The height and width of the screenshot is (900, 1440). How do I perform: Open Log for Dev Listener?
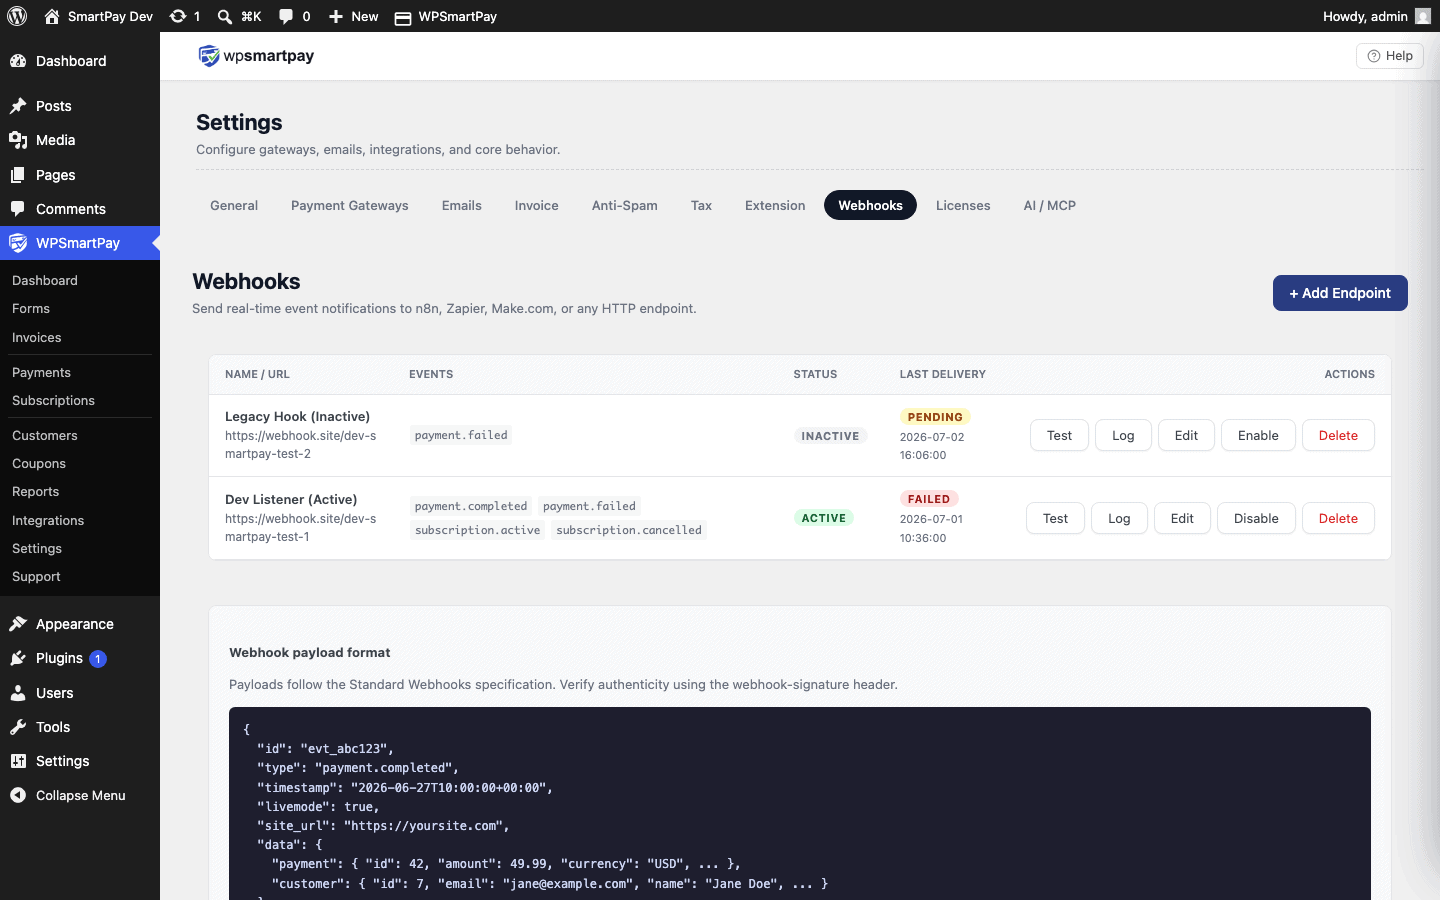(1119, 518)
